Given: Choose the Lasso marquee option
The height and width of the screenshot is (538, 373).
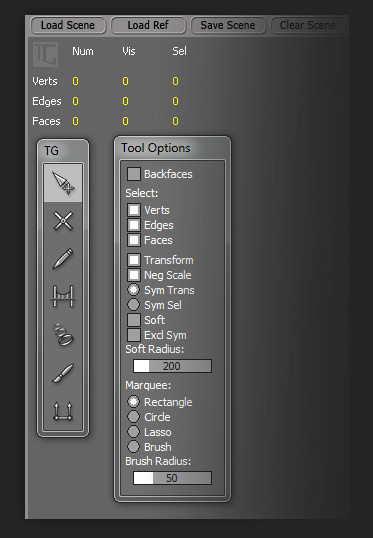Looking at the screenshot, I should tap(133, 432).
